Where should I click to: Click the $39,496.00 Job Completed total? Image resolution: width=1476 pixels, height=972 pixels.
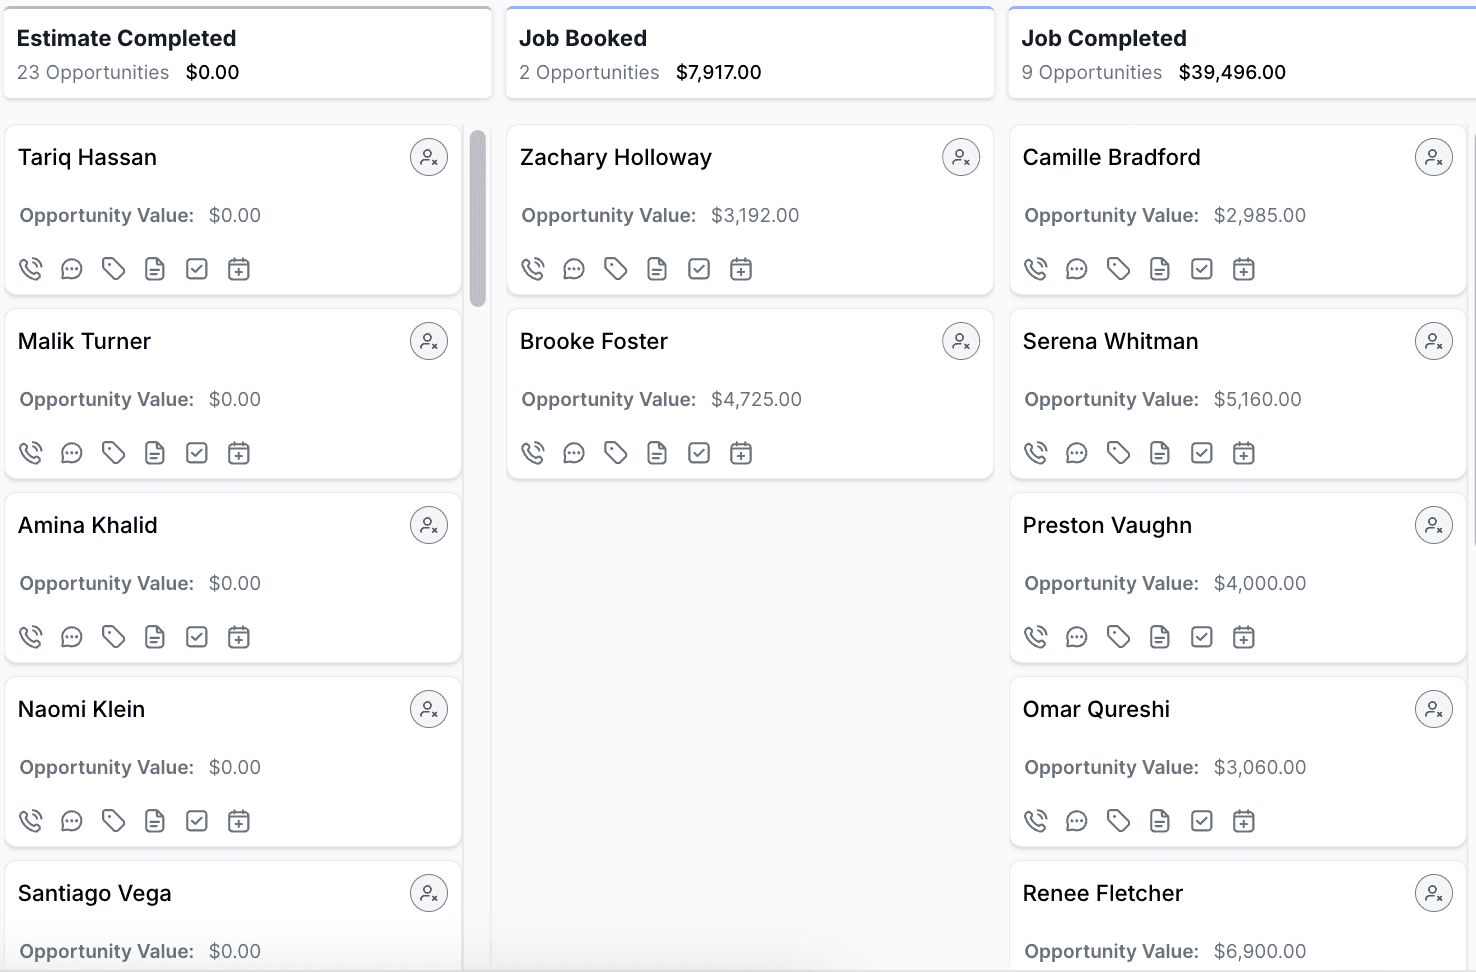(1232, 72)
